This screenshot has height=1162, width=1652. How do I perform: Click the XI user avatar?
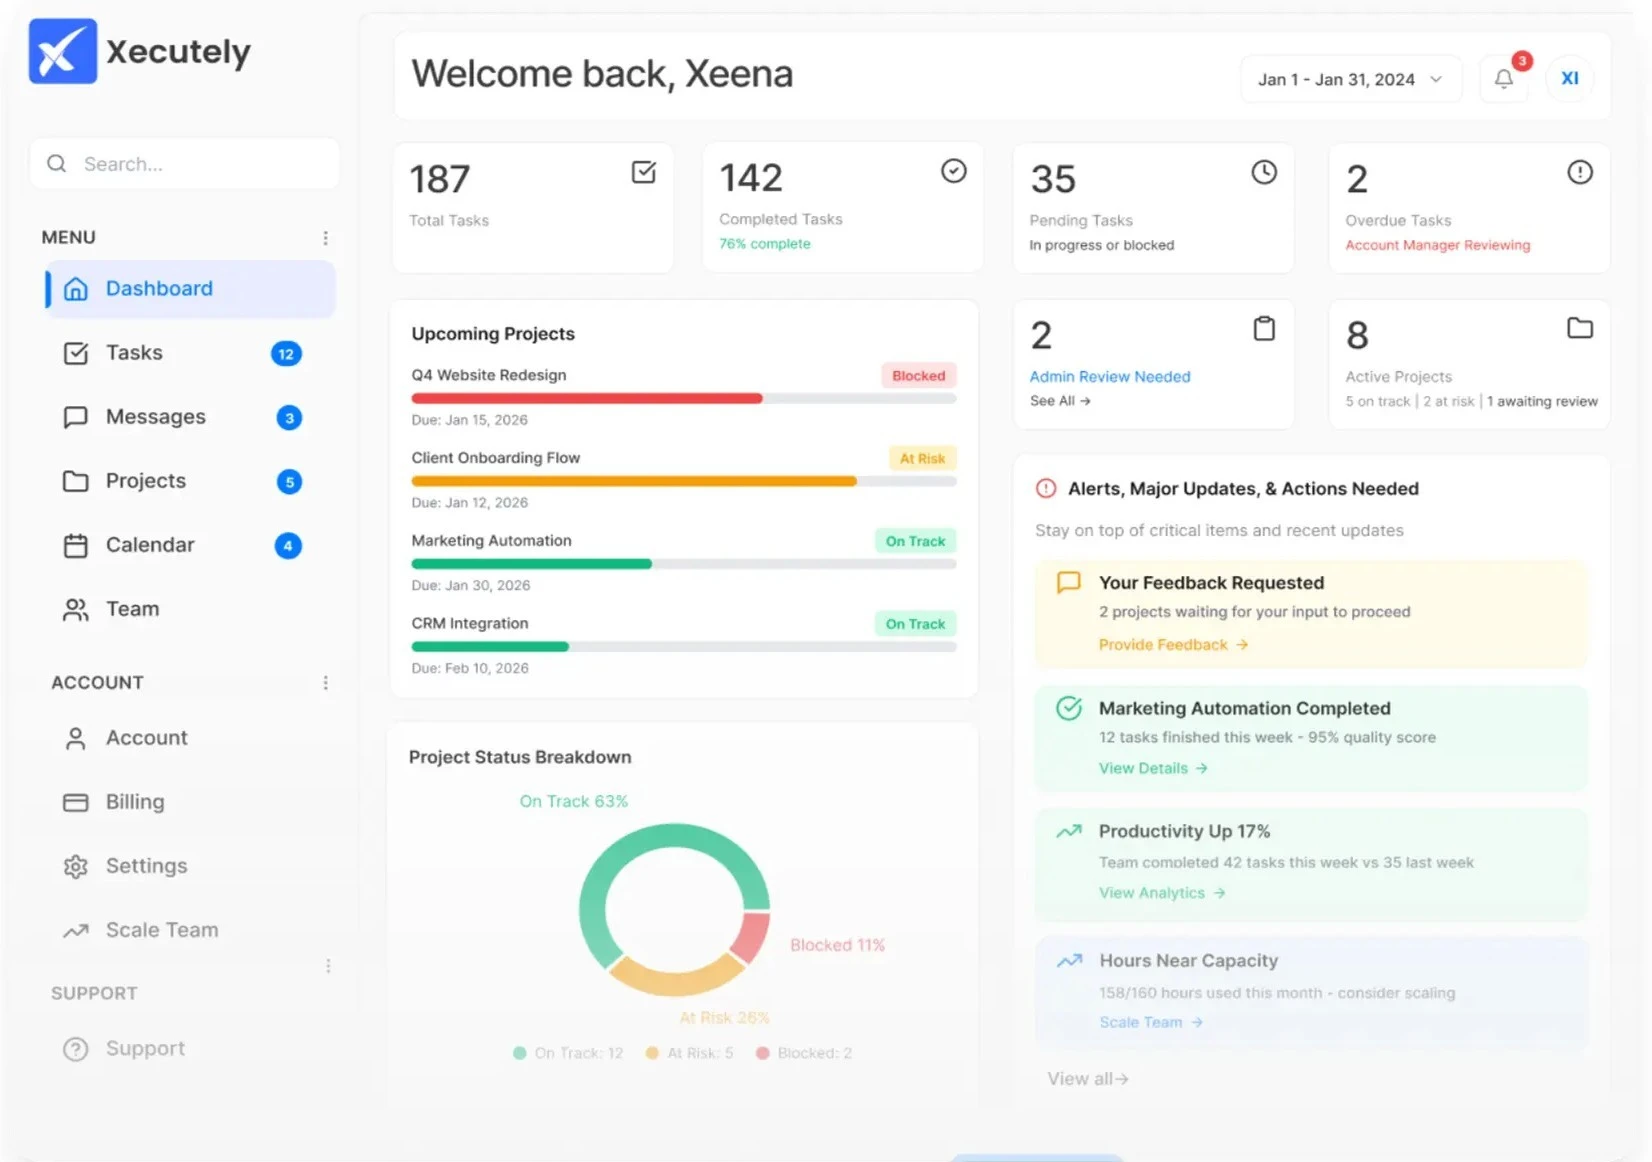(1570, 79)
